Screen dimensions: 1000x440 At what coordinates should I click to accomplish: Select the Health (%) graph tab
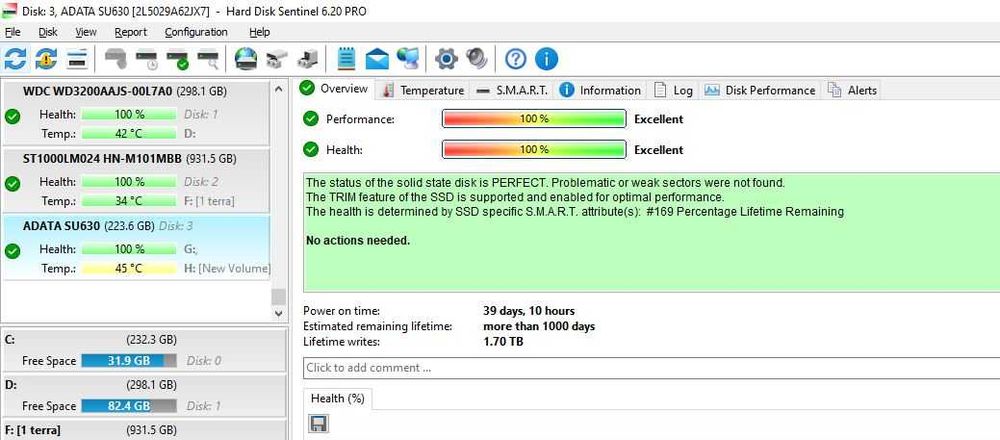click(x=337, y=399)
